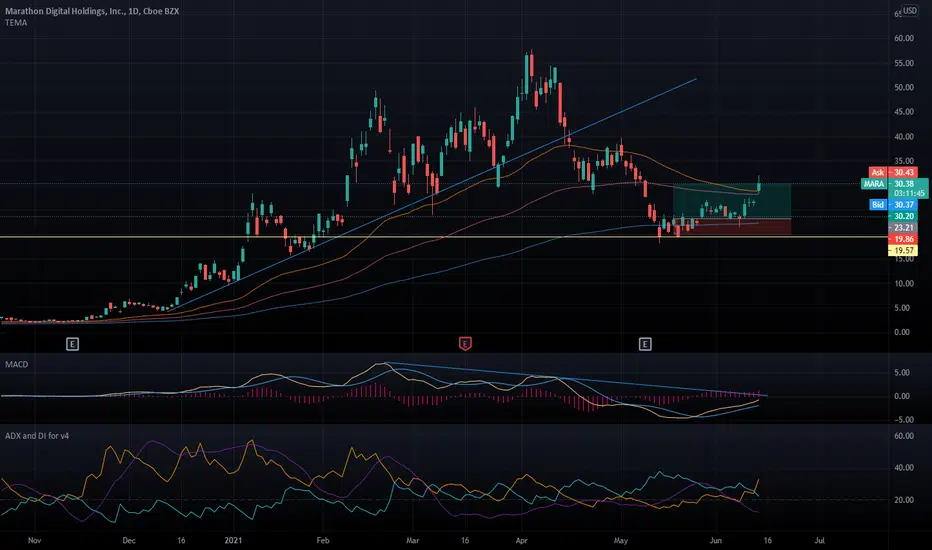Select the blue descending trendline on MACD
The height and width of the screenshot is (550, 932).
[x=577, y=379]
